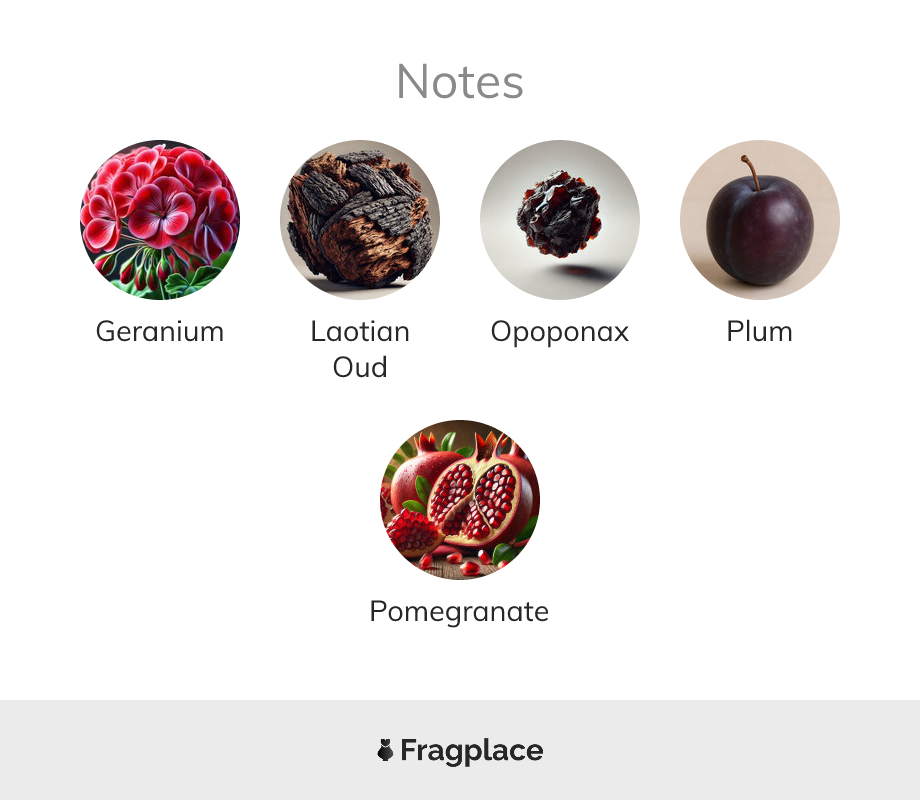
Task: Click the Plum label text
Action: click(760, 332)
